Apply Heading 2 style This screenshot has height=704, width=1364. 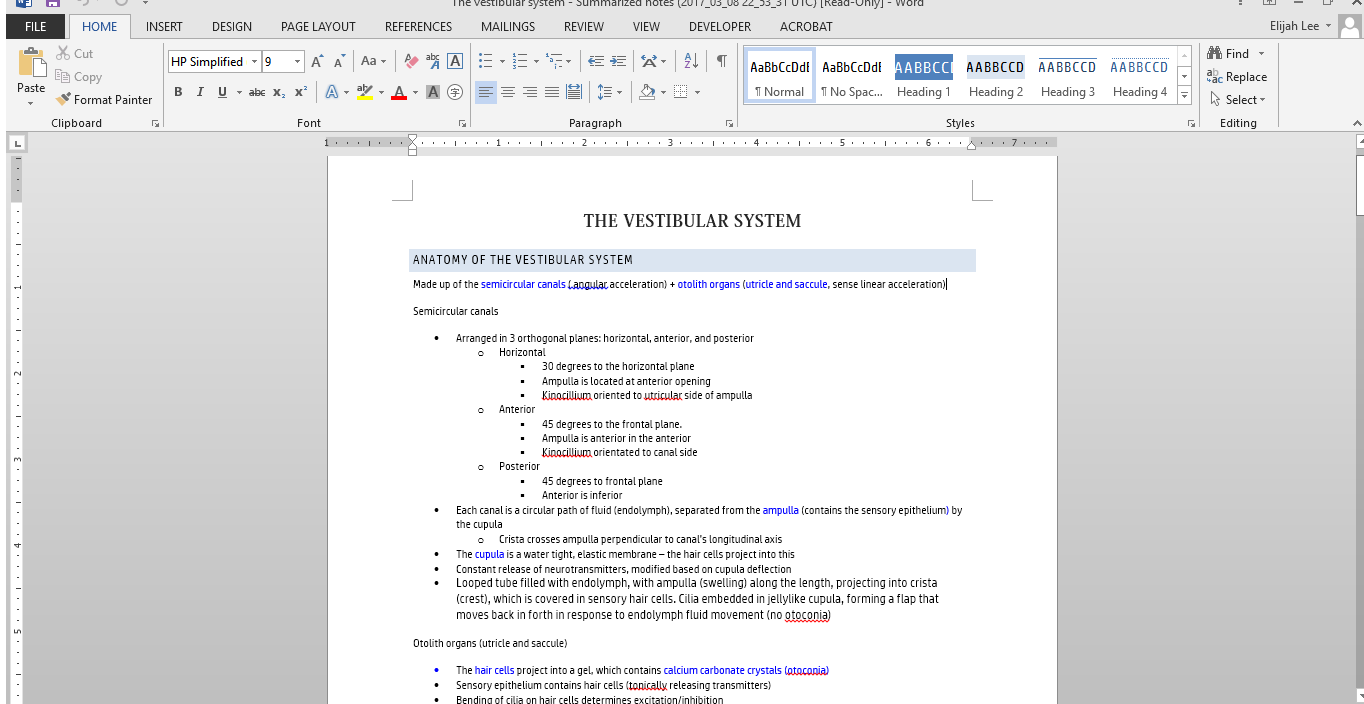996,77
